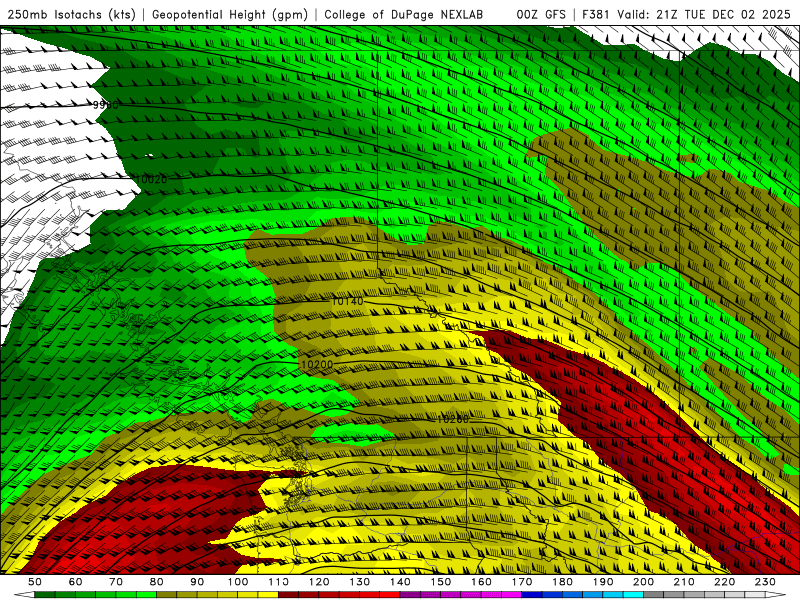This screenshot has height=600, width=800.
Task: Click the 180 knots scale label
Action: pyautogui.click(x=562, y=582)
